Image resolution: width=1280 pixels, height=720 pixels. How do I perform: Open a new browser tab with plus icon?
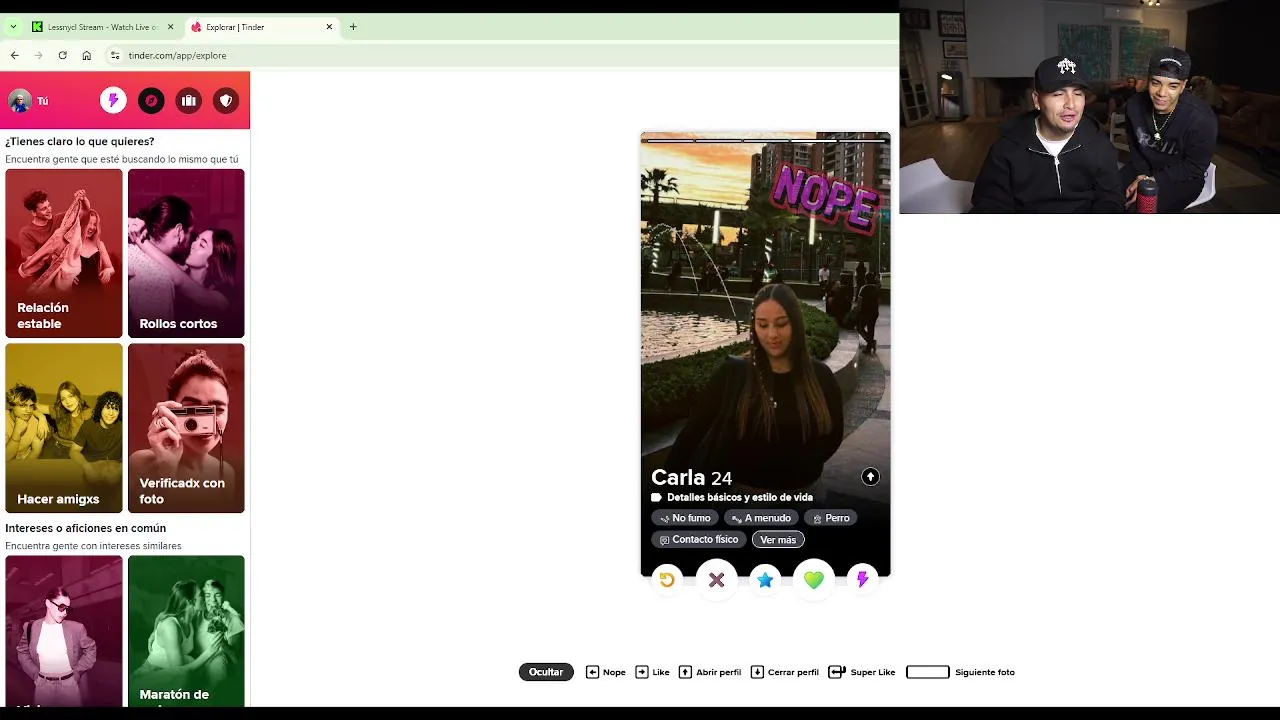353,27
